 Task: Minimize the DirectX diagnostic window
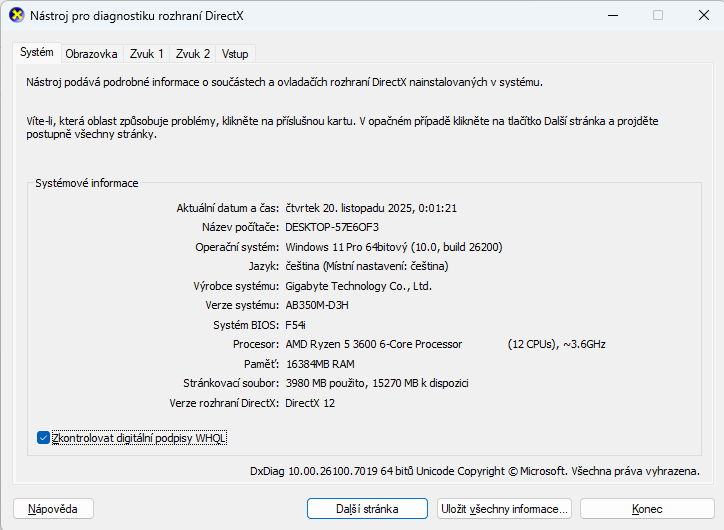pos(612,15)
